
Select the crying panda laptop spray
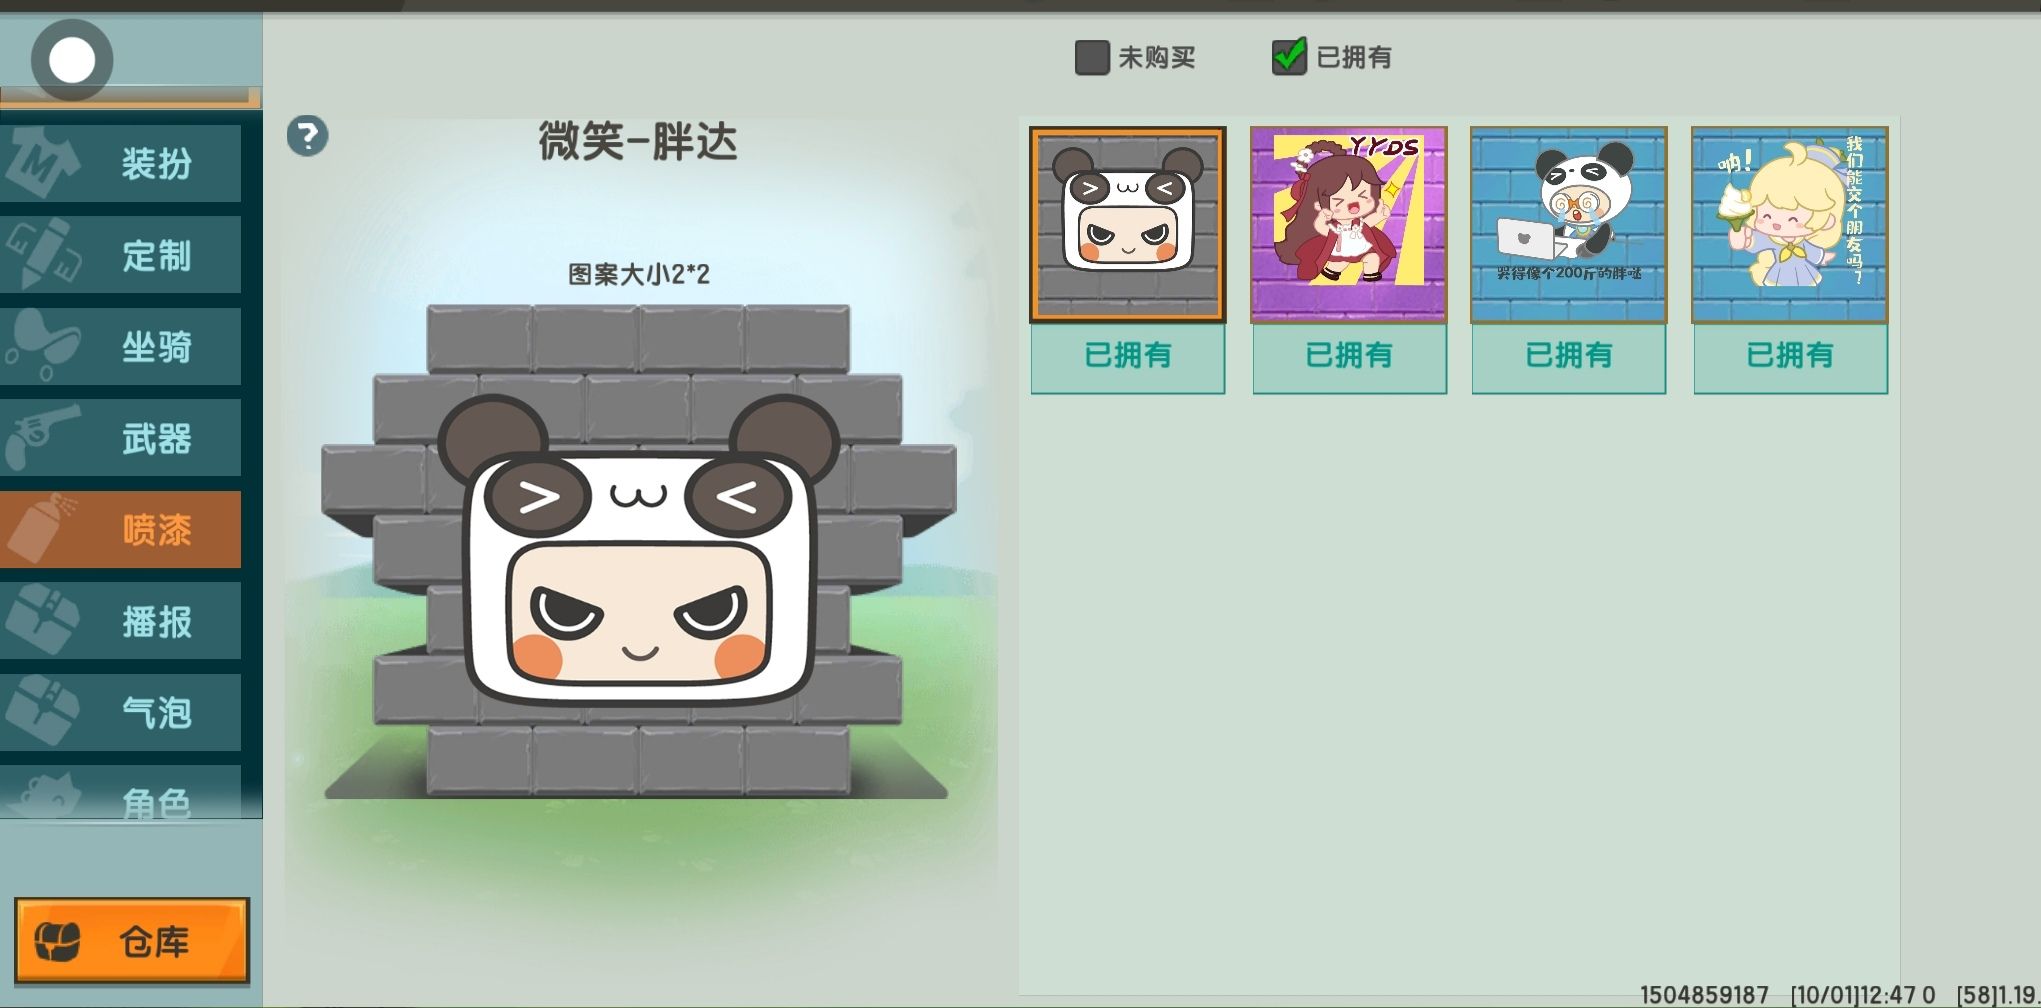pyautogui.click(x=1569, y=224)
